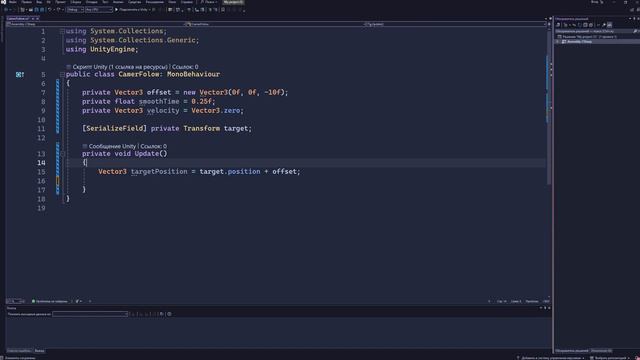Open the Git menu
Image resolution: width=640 pixels, height=360 pixels.
point(49,2)
